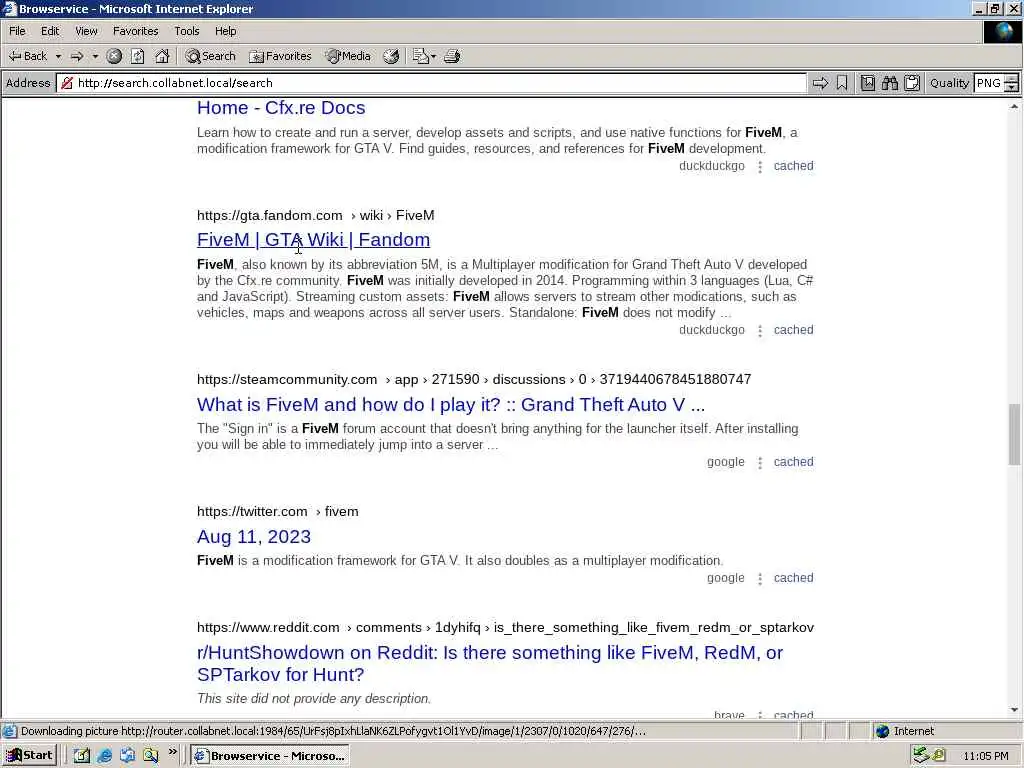Print the page with the printer icon
Viewport: 1024px width, 768px height.
(452, 56)
